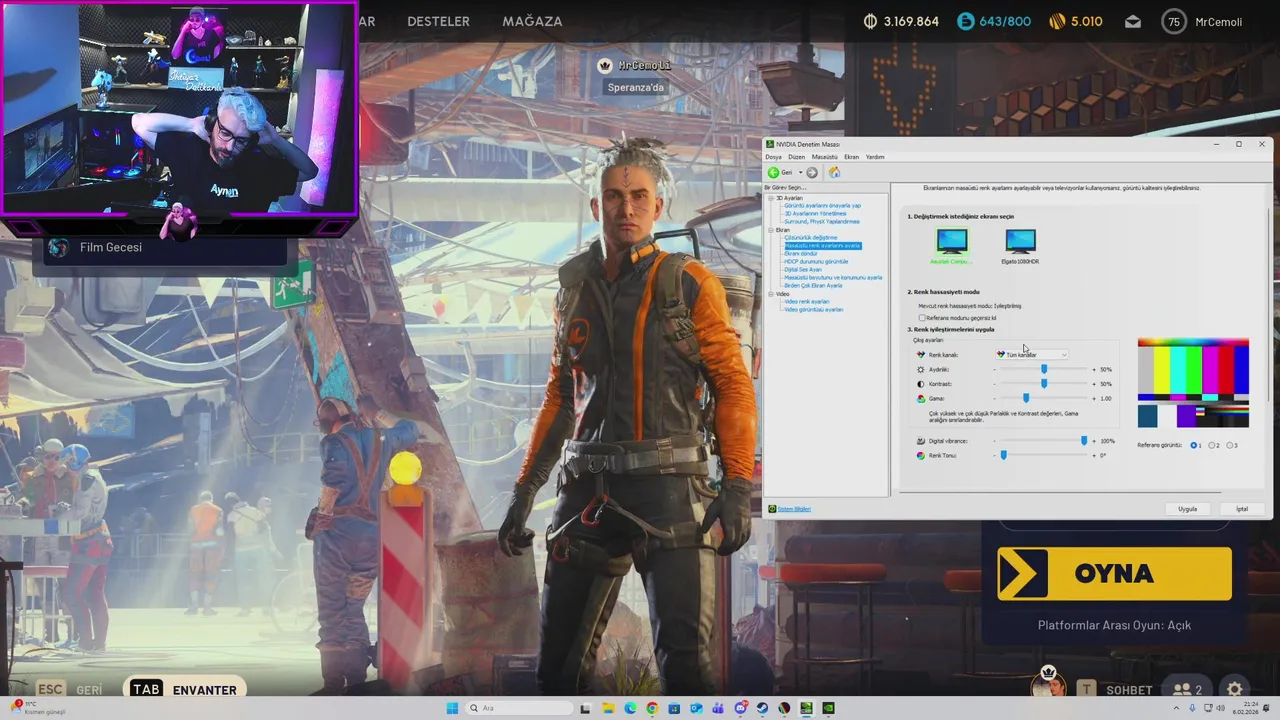Viewport: 1280px width, 720px height.
Task: Click the taskbar Ara search box
Action: click(519, 708)
